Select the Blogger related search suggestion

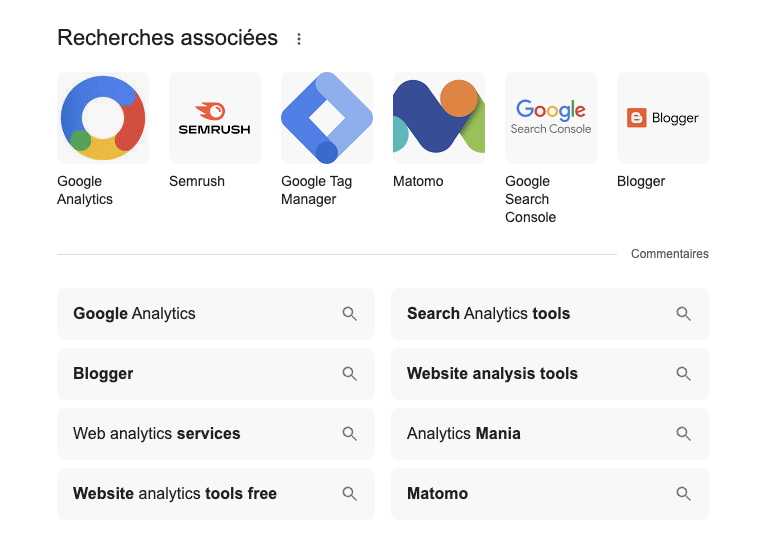point(103,374)
